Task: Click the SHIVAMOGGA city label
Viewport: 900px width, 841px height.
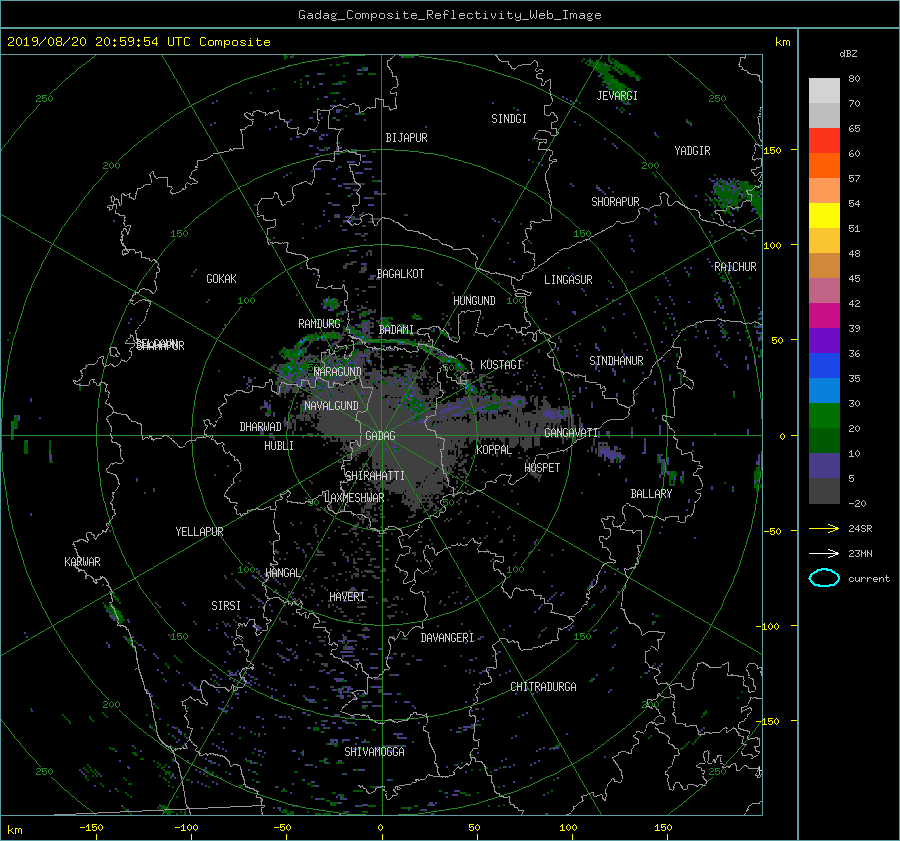Action: 374,751
